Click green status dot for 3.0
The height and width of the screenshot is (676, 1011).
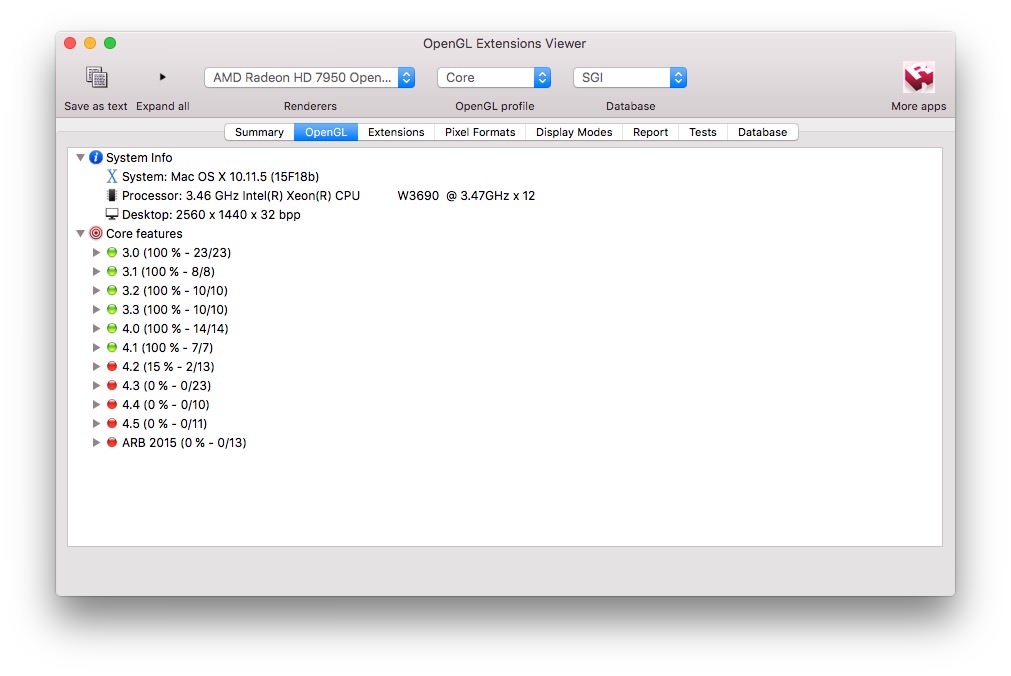(x=112, y=252)
